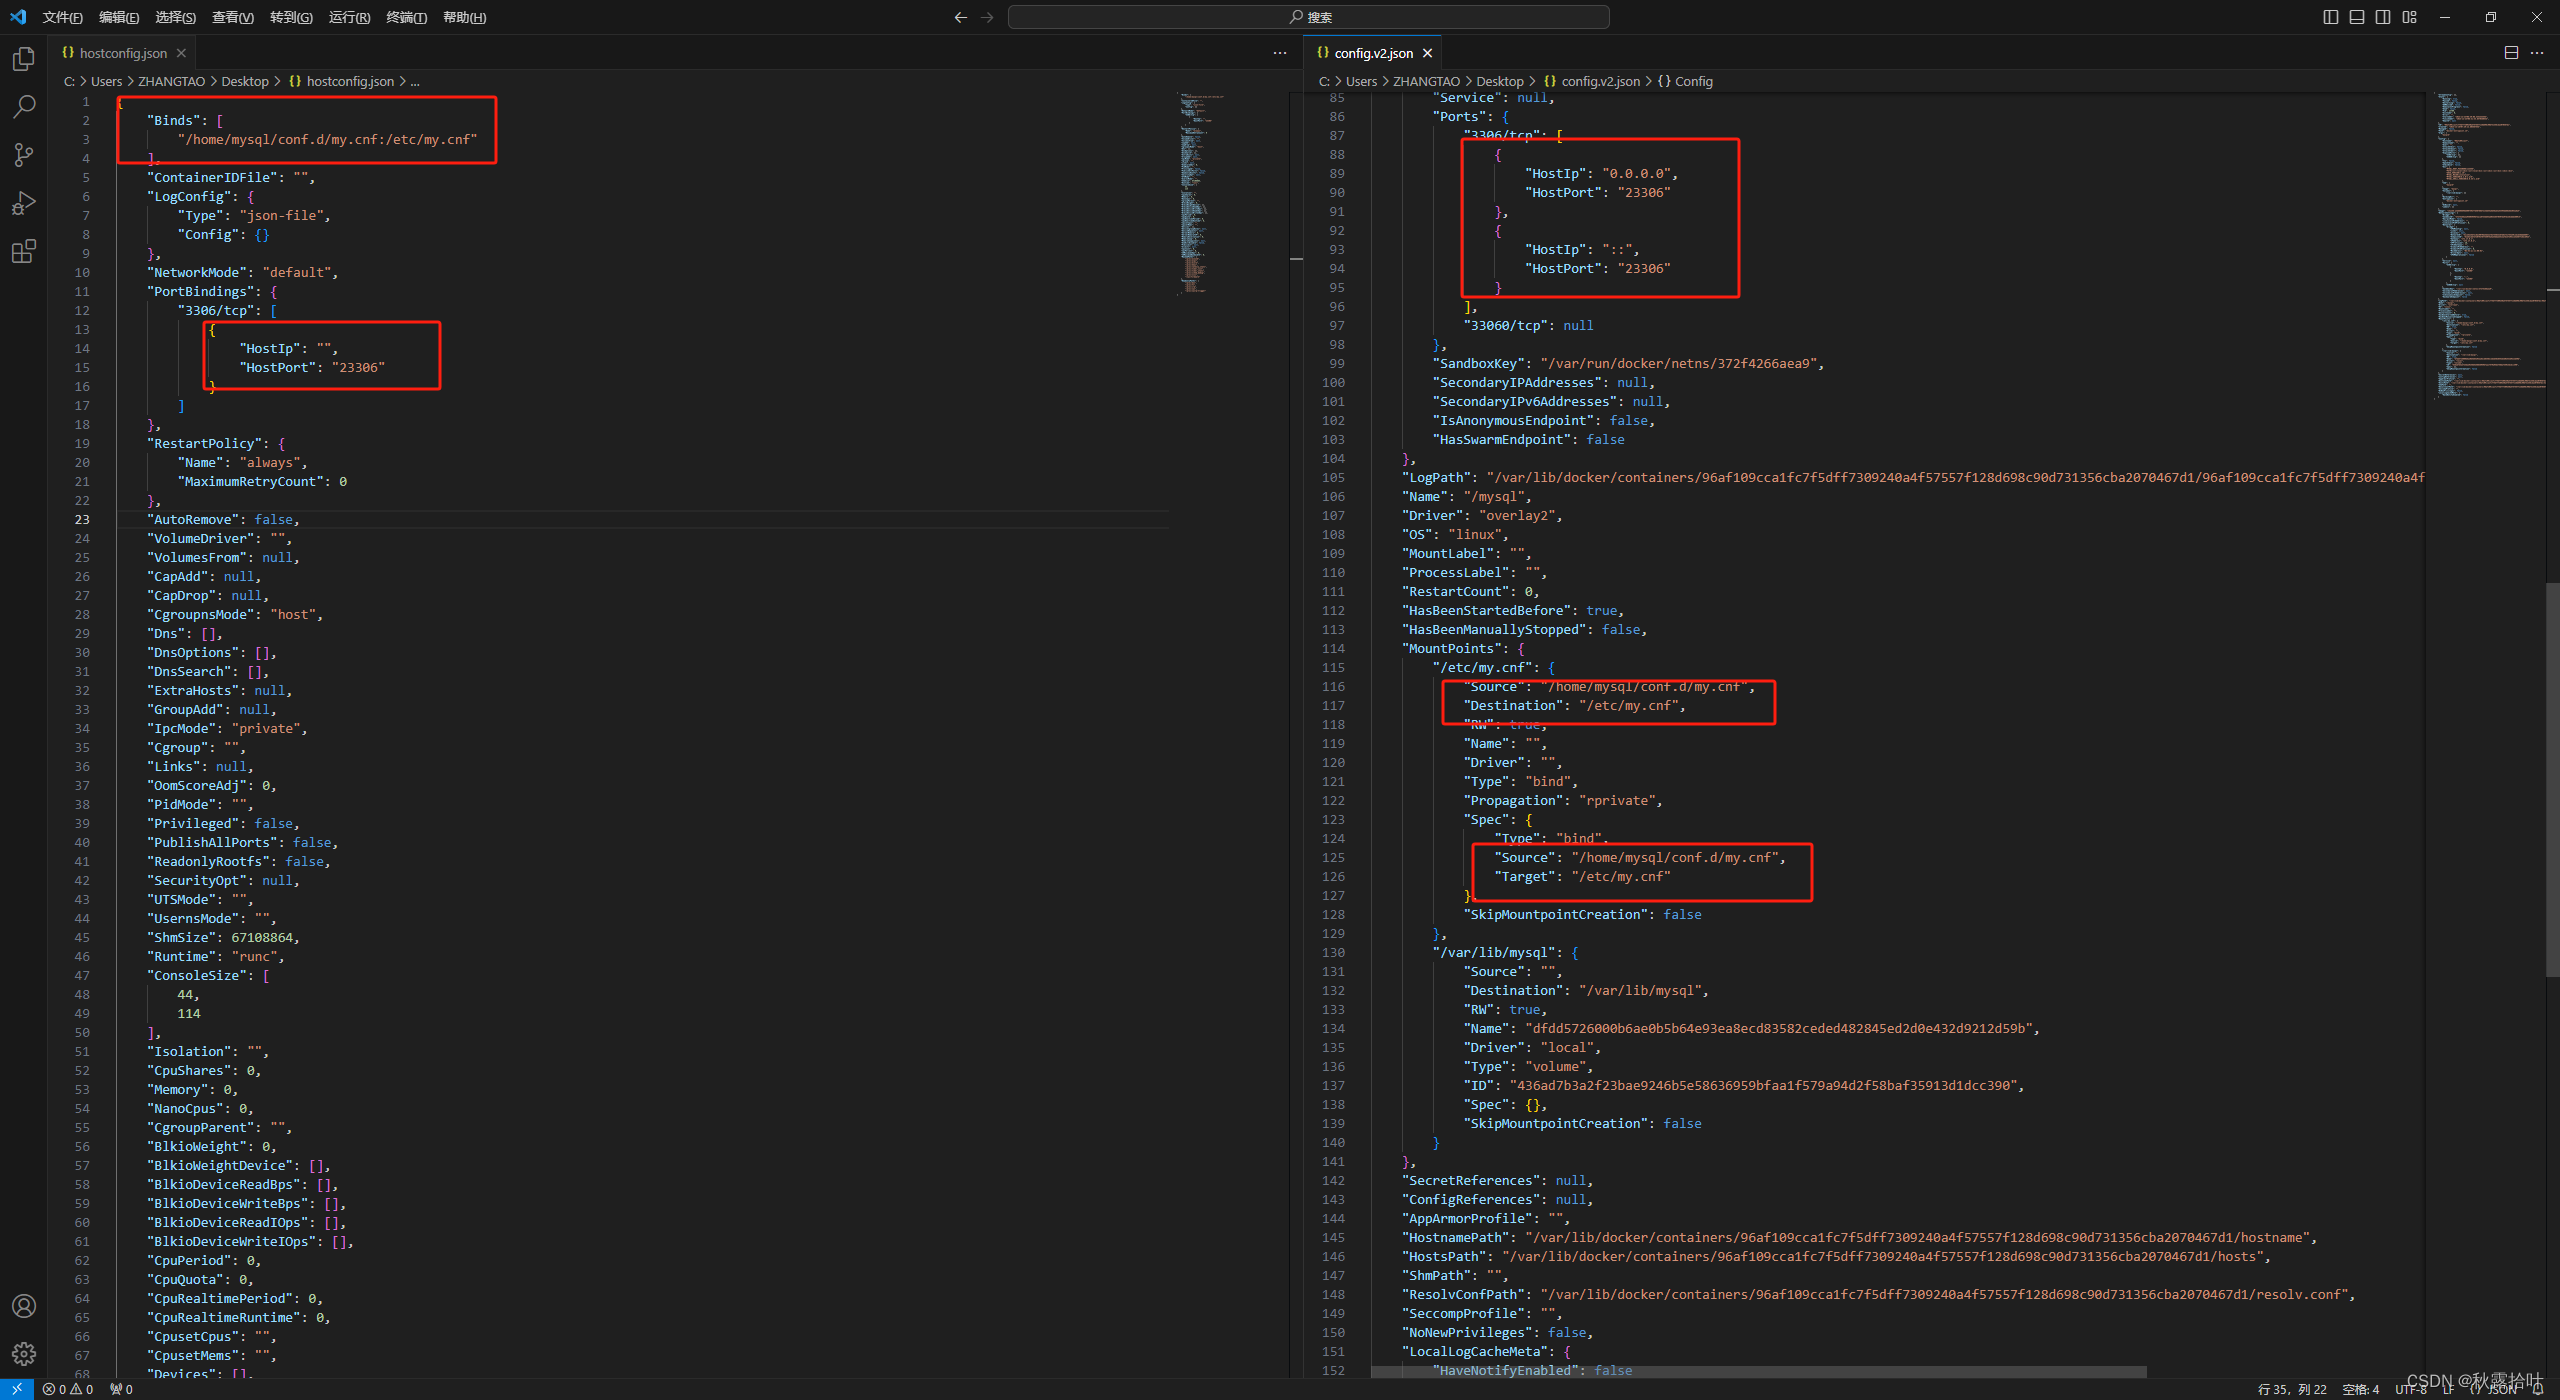This screenshot has height=1400, width=2560.
Task: Click the VS Code logo in title bar
Action: [x=18, y=17]
